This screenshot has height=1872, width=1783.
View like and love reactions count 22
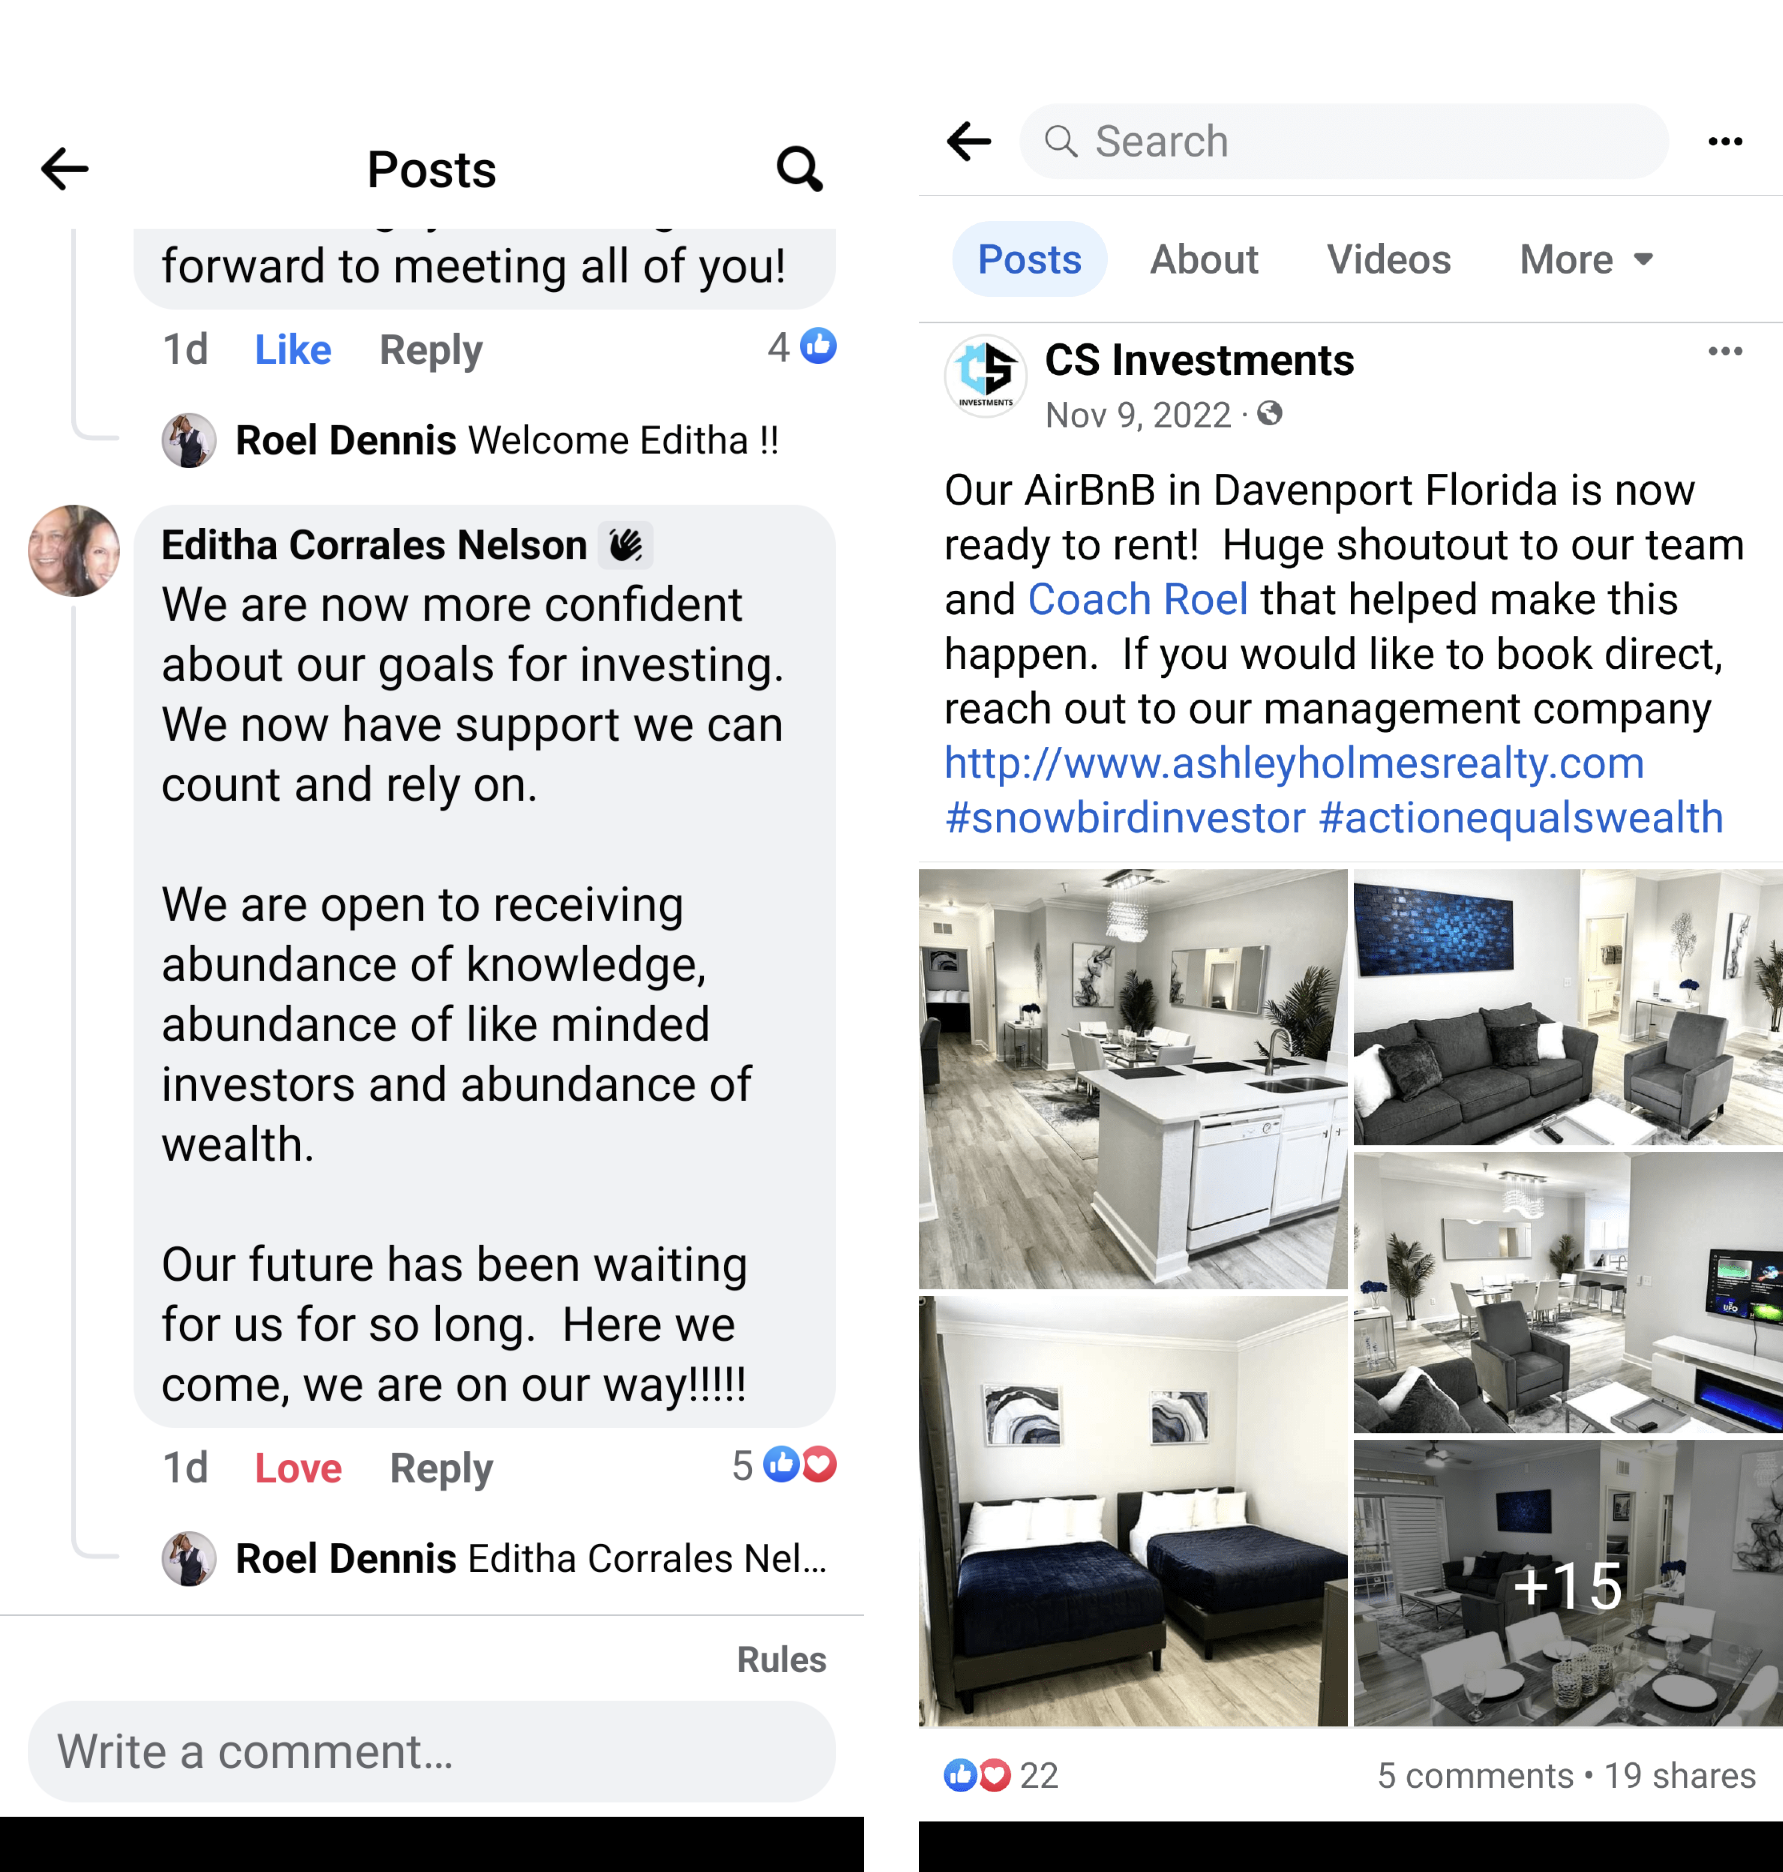(1001, 1775)
